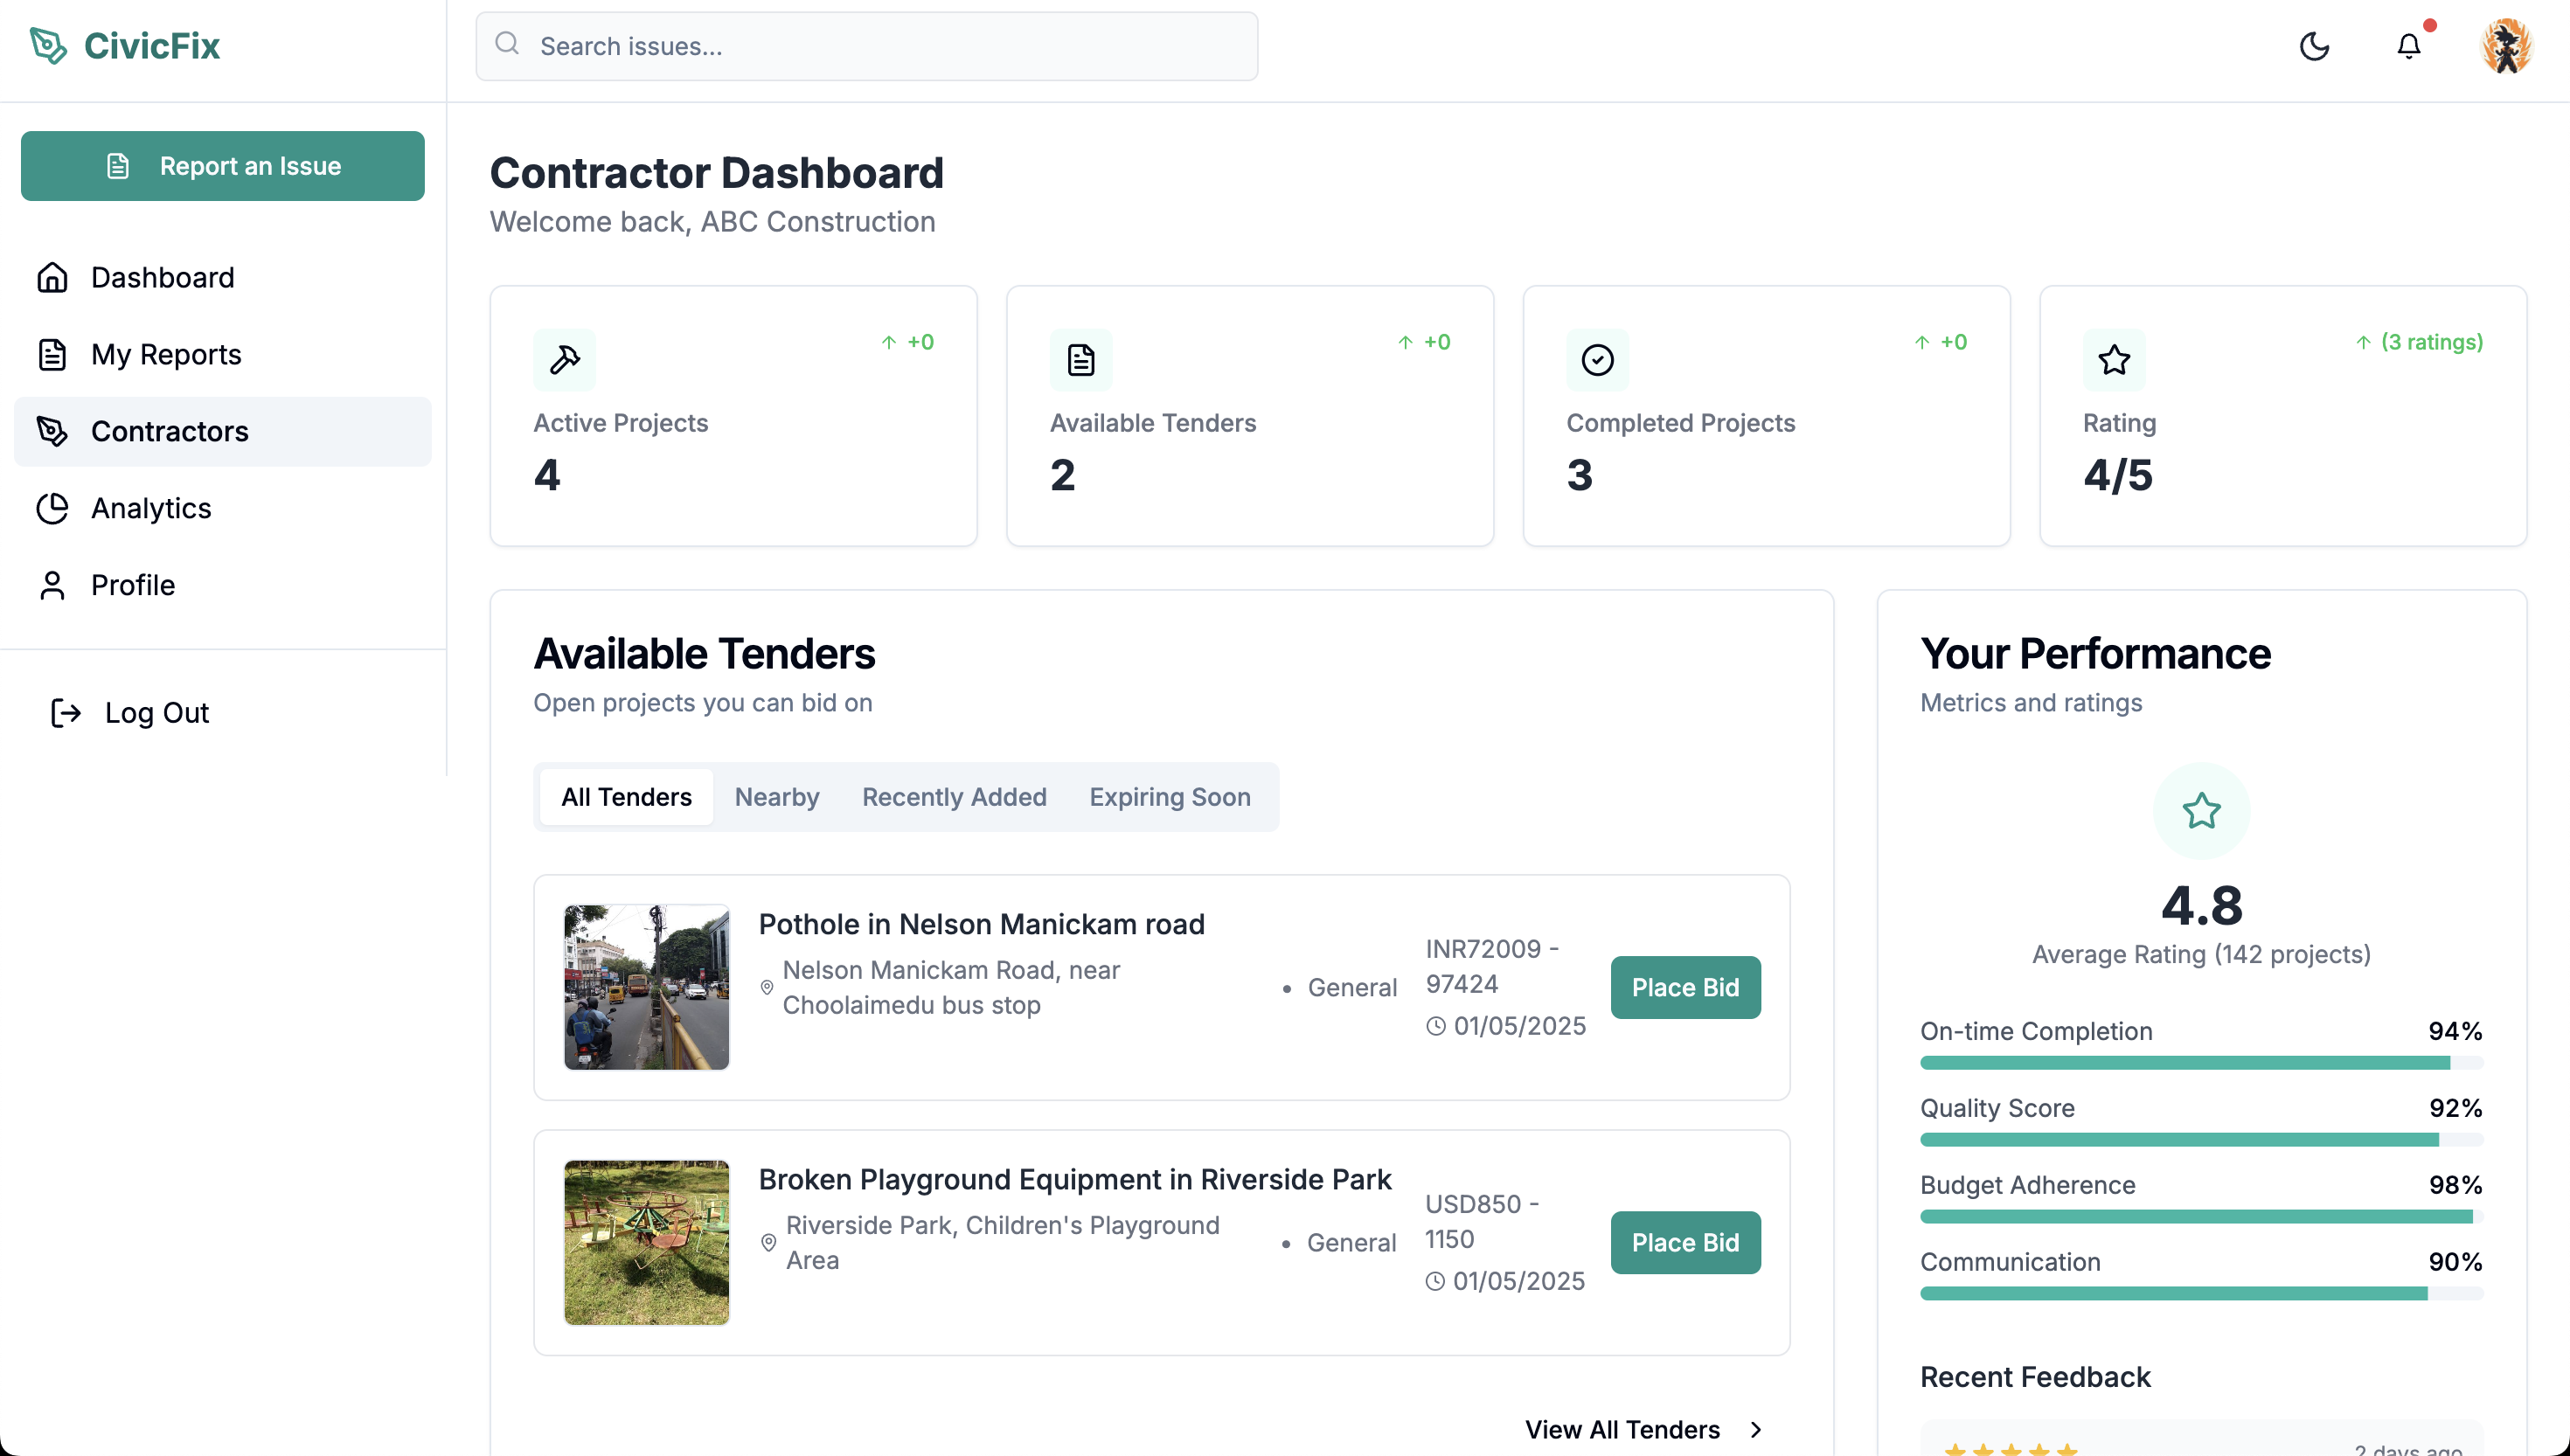Switch to the All Tenders tab
2570x1456 pixels.
click(x=626, y=797)
